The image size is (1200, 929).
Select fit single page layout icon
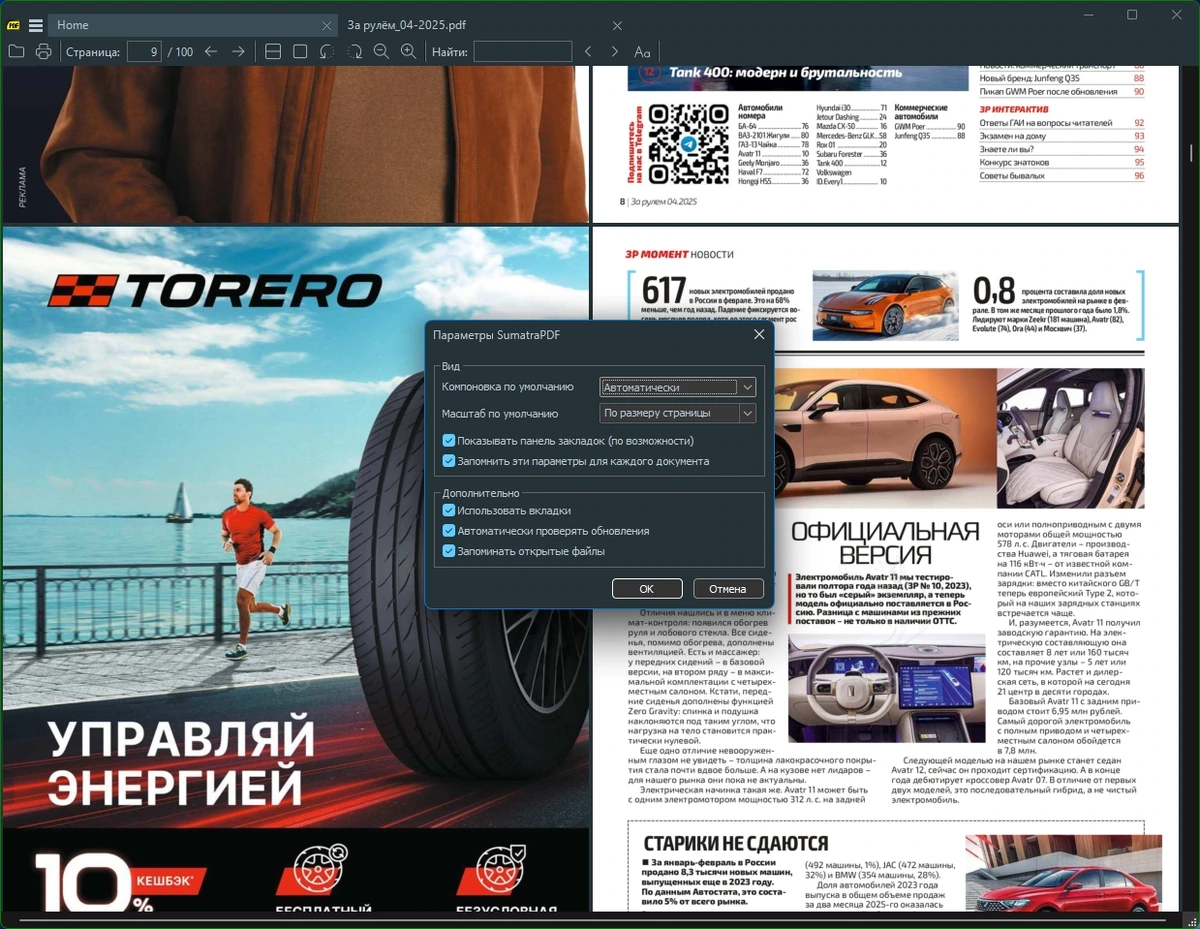[300, 51]
